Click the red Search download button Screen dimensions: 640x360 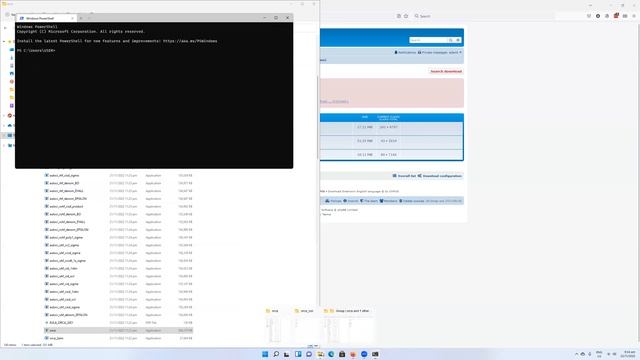tap(446, 71)
